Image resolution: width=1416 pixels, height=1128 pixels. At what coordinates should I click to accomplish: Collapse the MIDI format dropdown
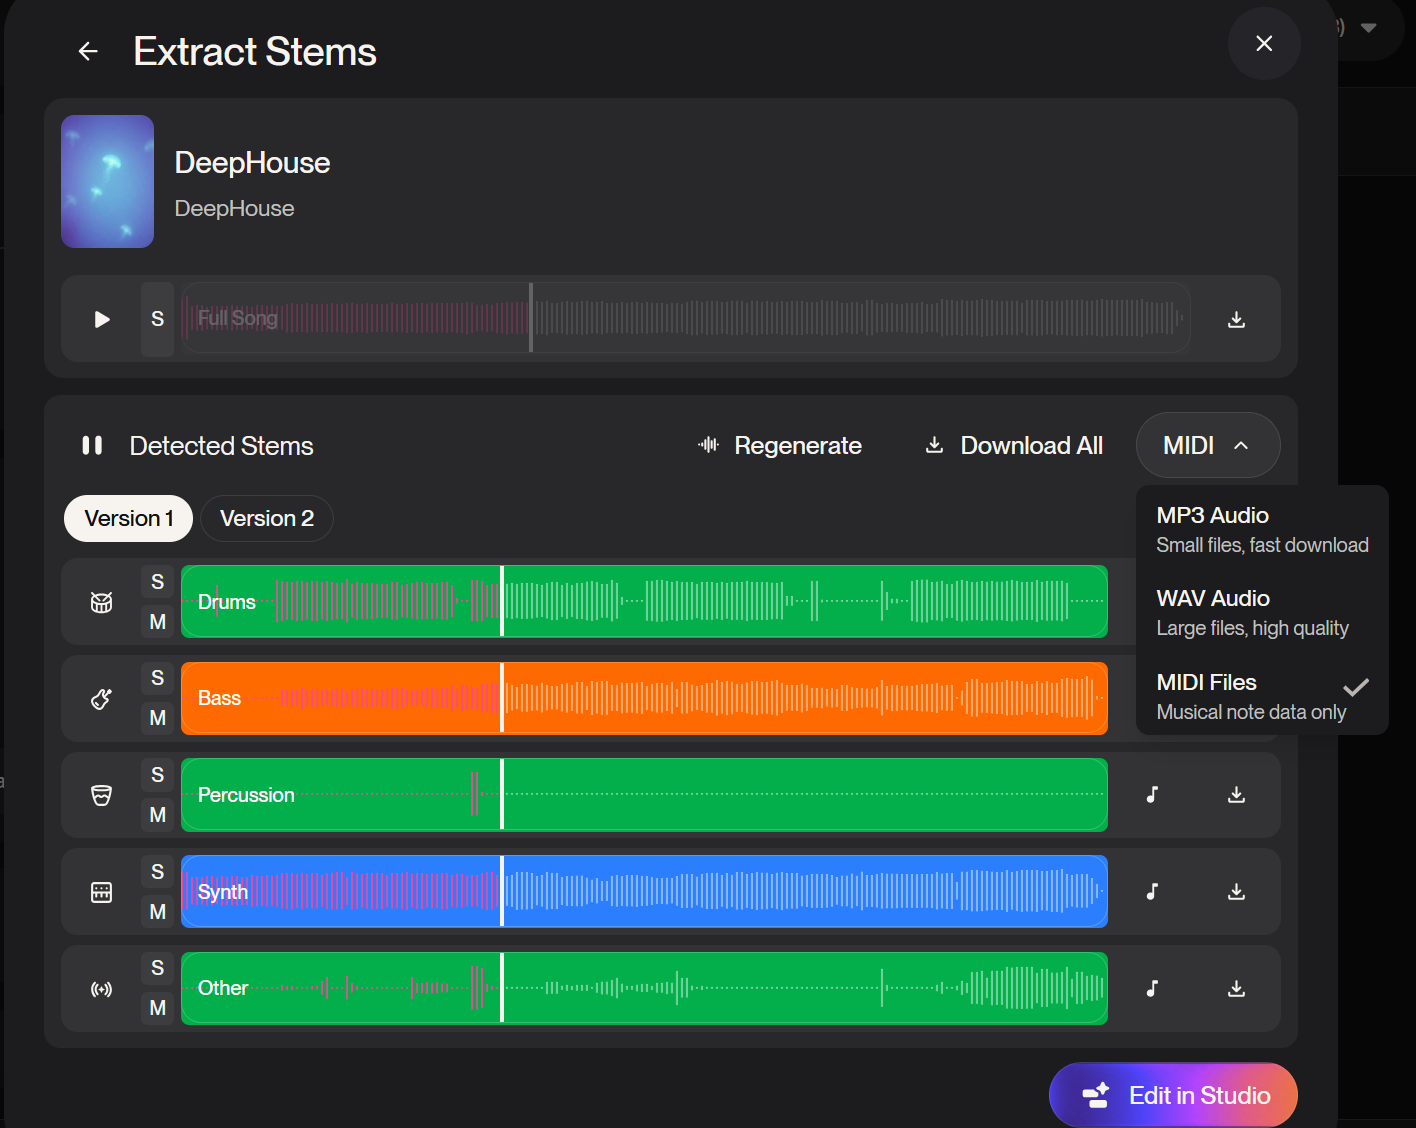click(1207, 445)
